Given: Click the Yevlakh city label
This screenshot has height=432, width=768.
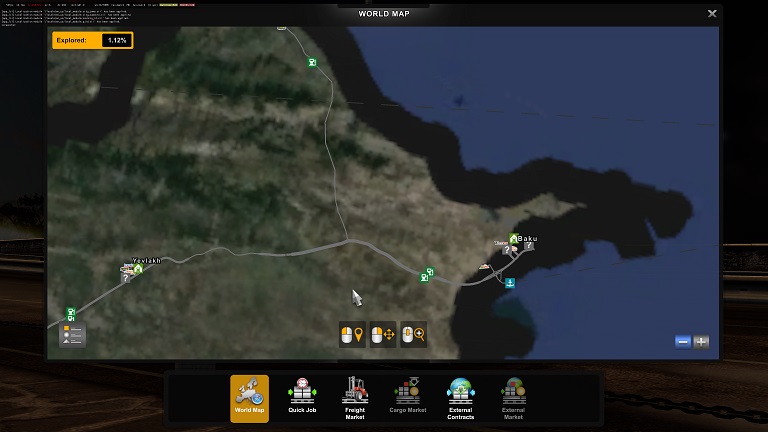Looking at the screenshot, I should pyautogui.click(x=146, y=261).
